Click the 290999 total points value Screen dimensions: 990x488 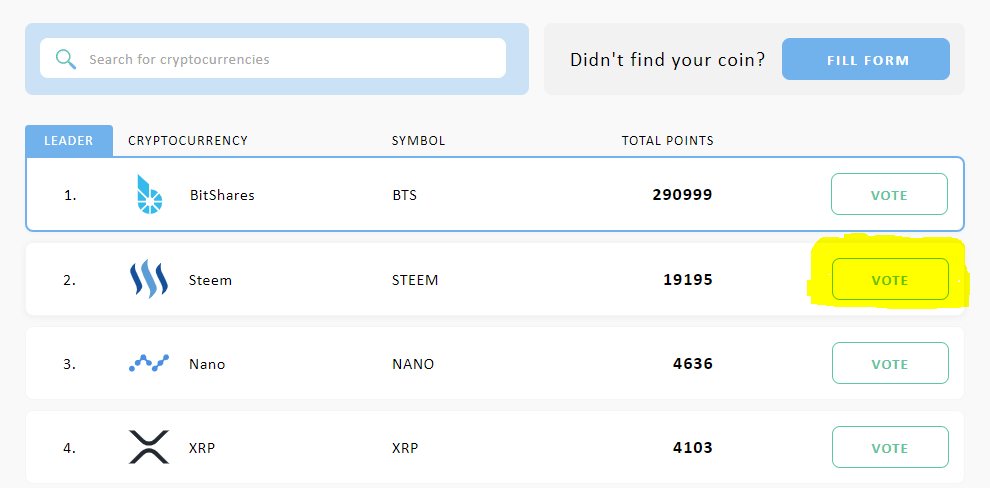[683, 194]
